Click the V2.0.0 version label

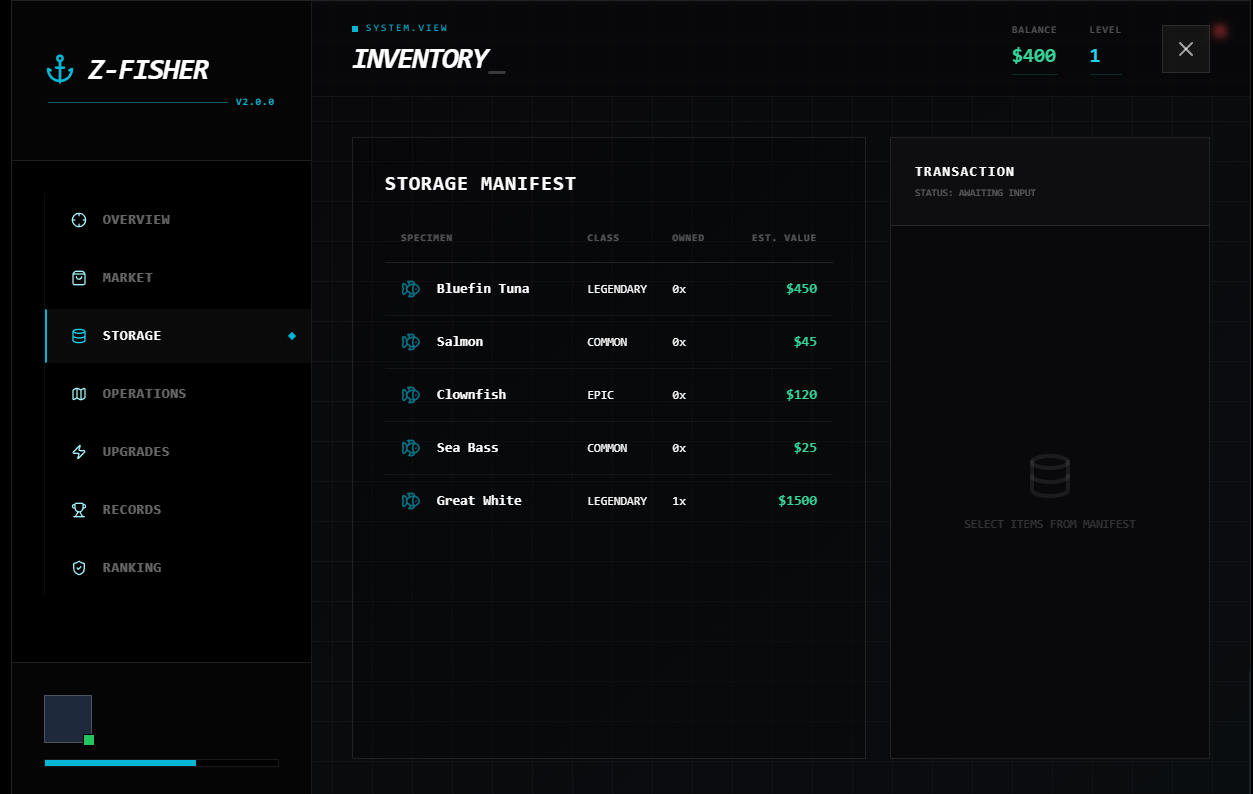click(x=255, y=102)
